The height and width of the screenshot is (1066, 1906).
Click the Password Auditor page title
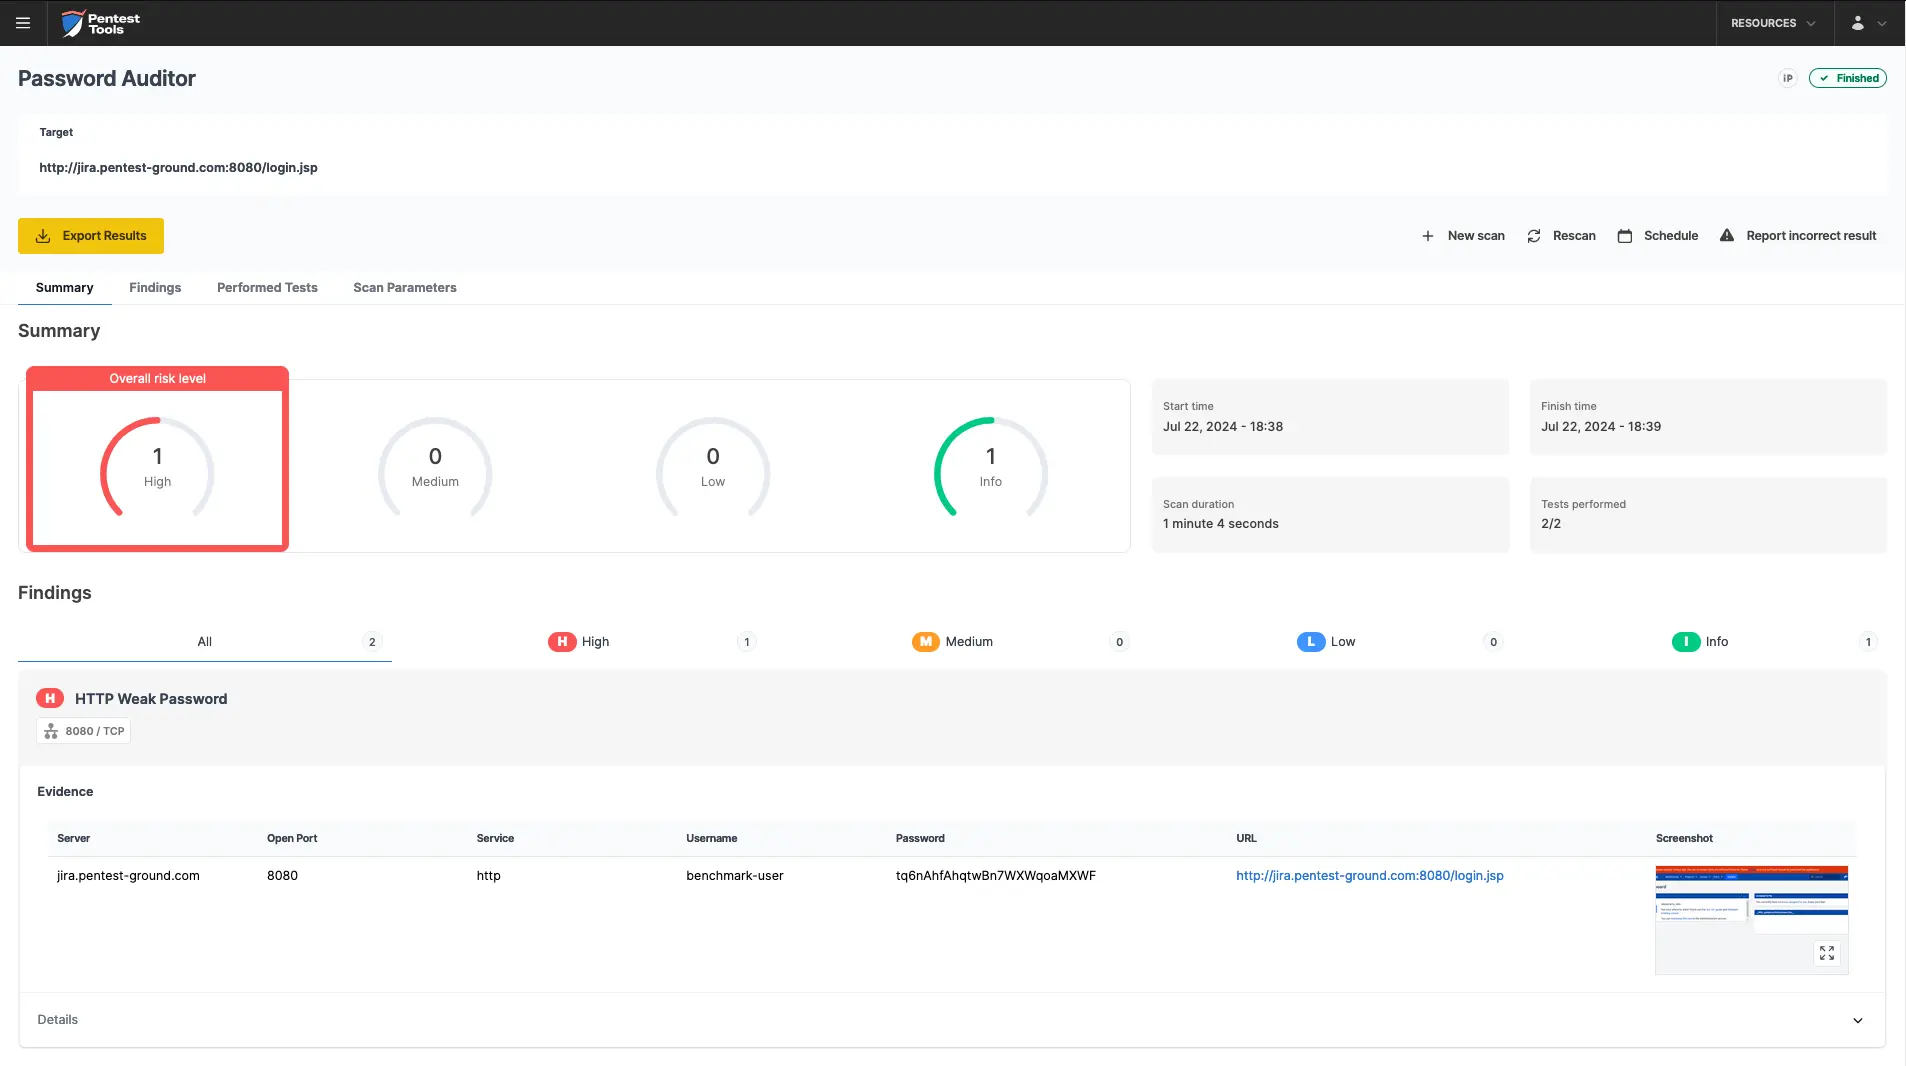pos(107,79)
